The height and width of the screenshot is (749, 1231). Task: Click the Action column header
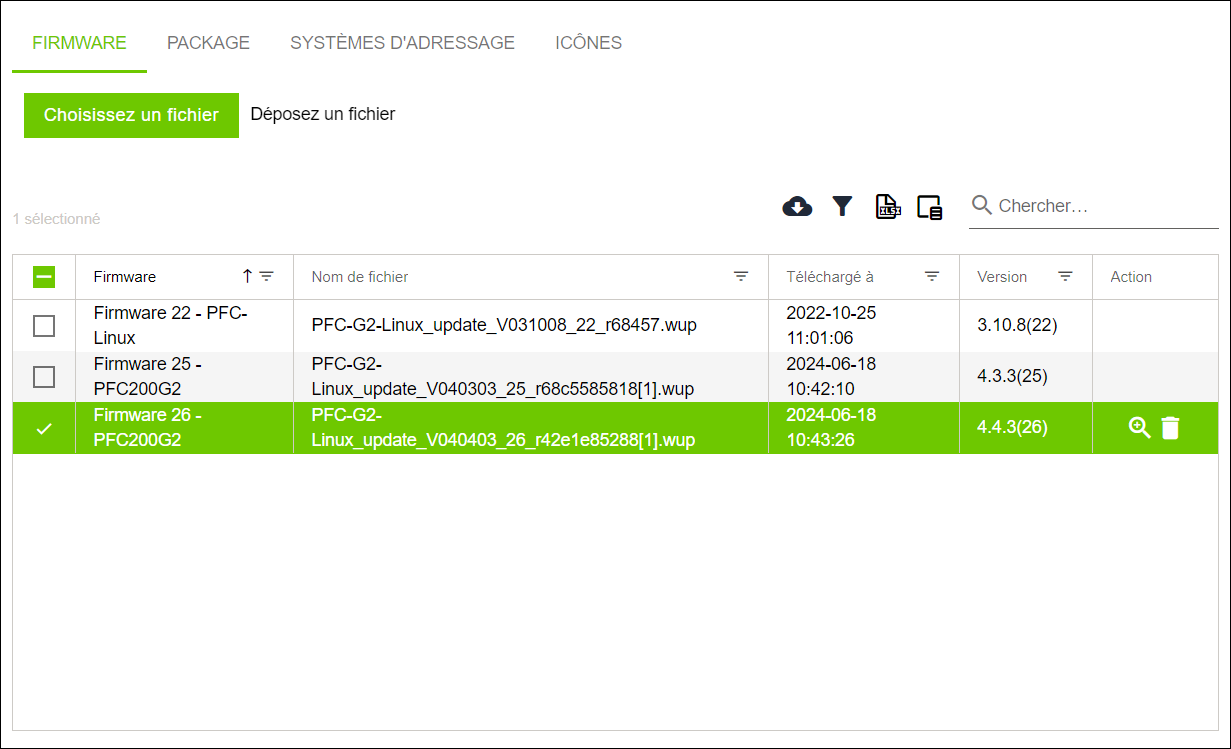coord(1131,277)
